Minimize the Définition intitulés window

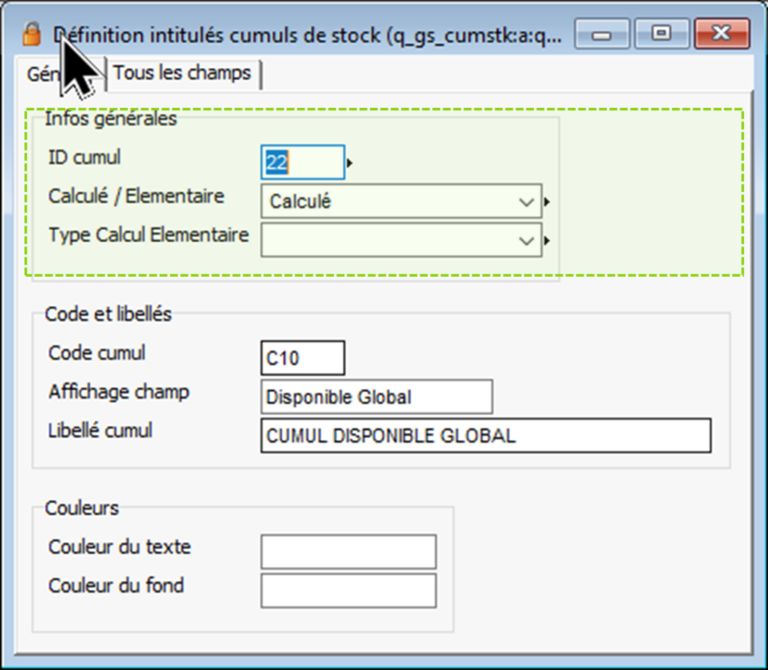pyautogui.click(x=608, y=34)
